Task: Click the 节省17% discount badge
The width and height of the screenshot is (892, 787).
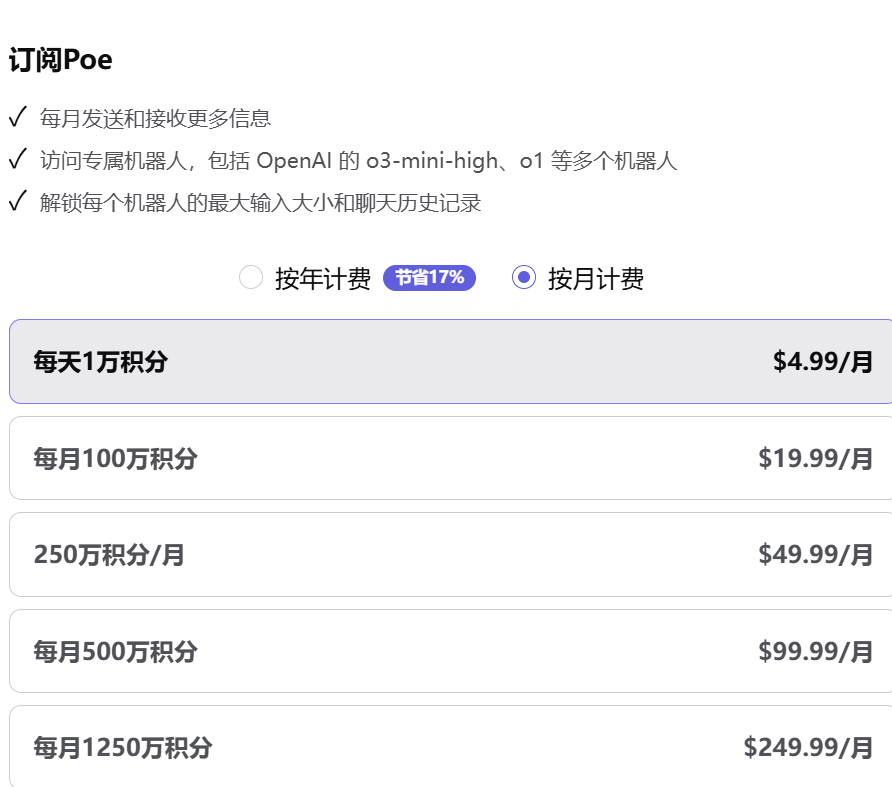Action: coord(429,278)
